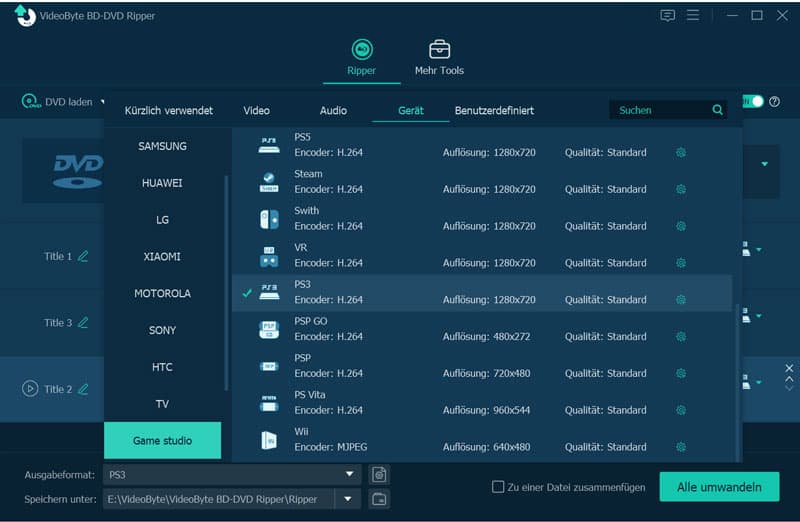Expand the DVD laden dropdown arrow
The height and width of the screenshot is (522, 800).
pyautogui.click(x=103, y=102)
